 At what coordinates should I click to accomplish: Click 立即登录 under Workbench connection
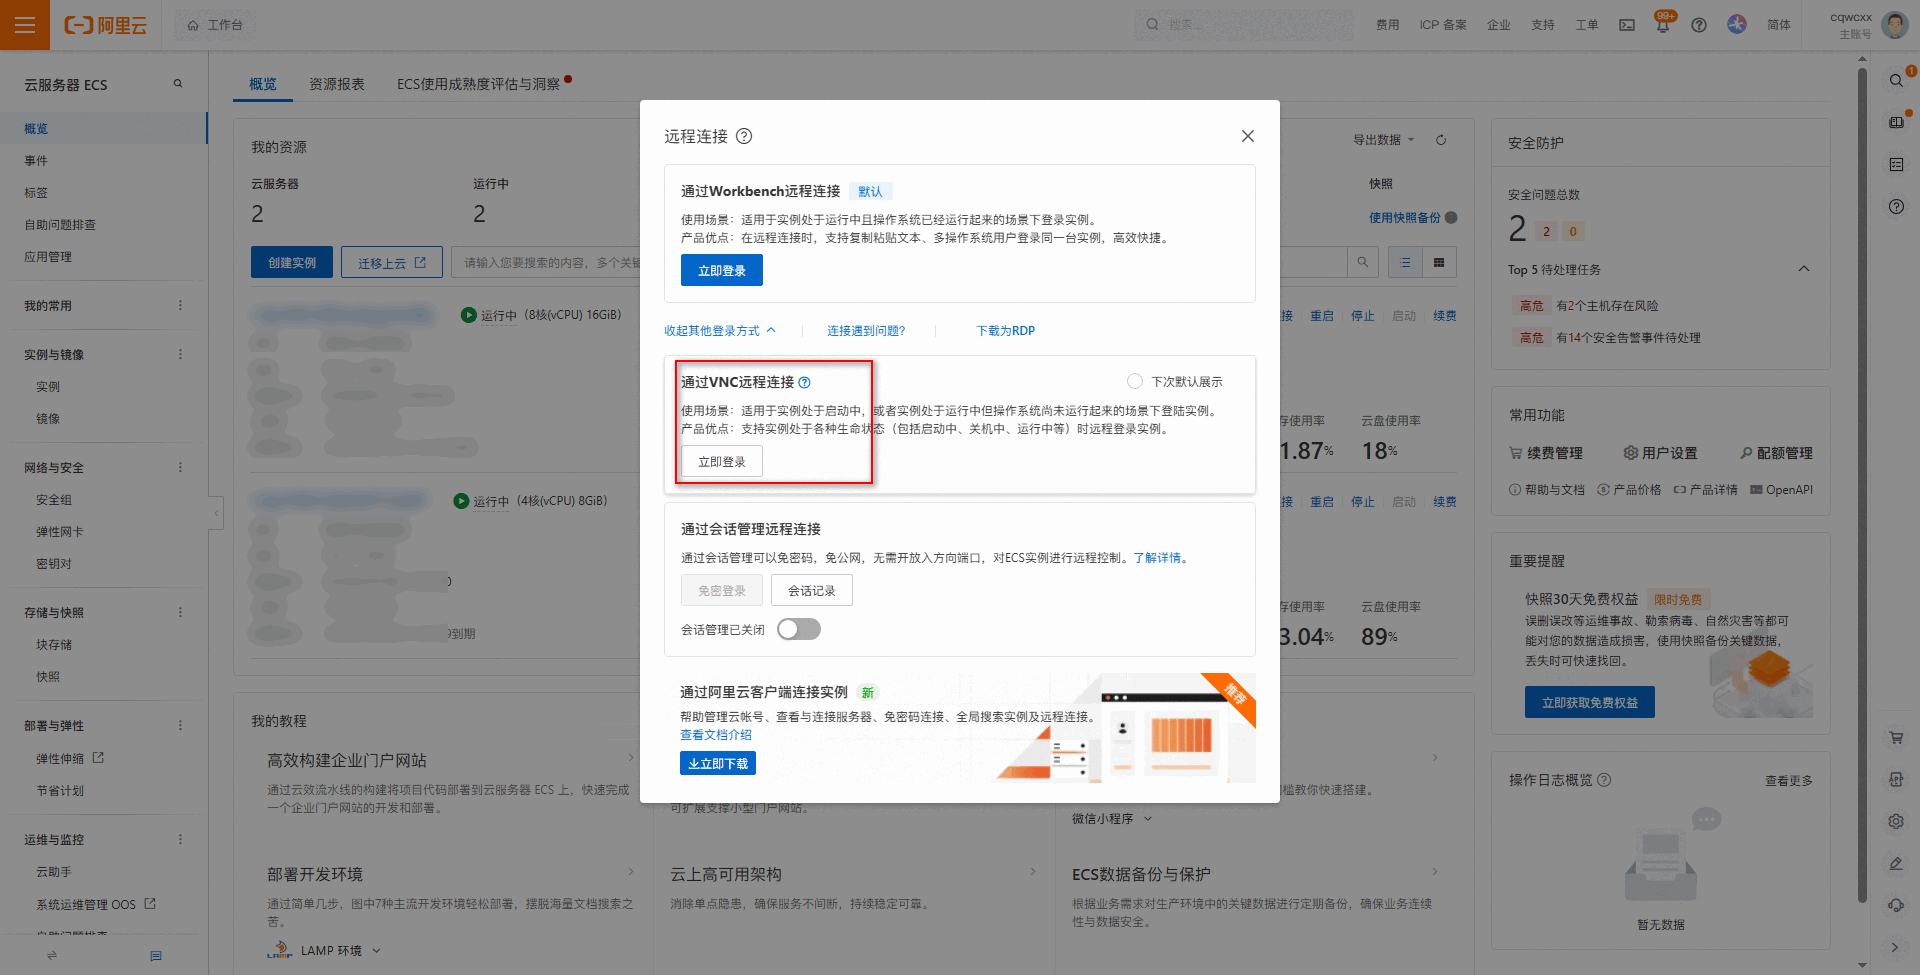click(x=722, y=270)
